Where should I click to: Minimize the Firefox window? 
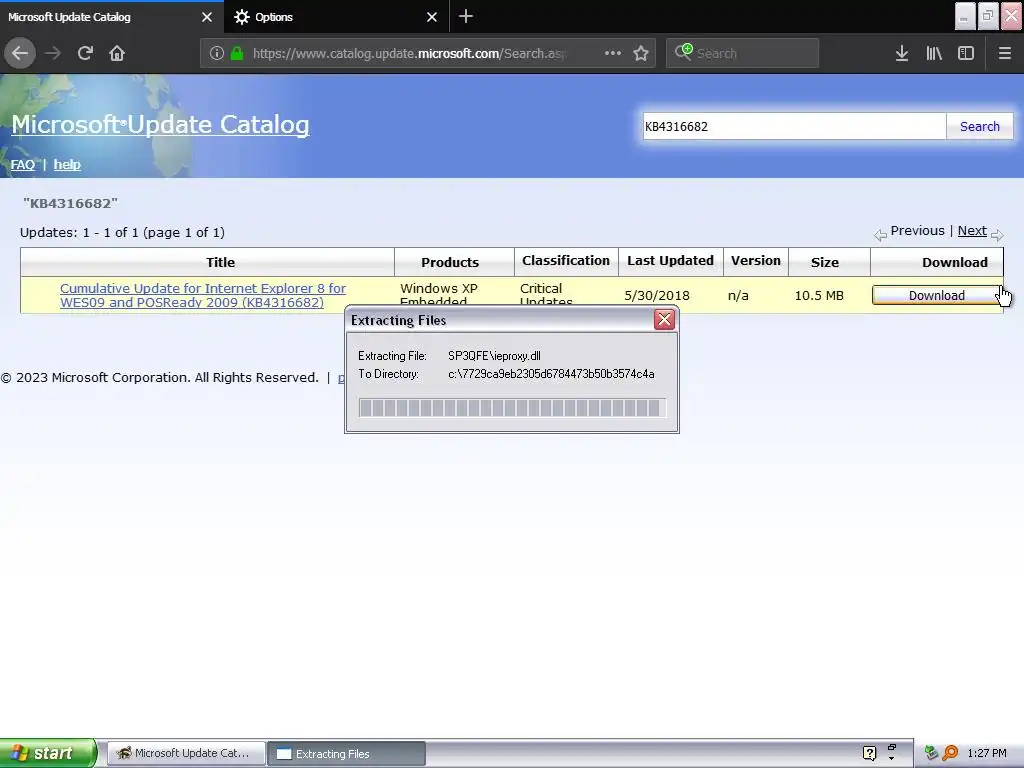pyautogui.click(x=965, y=16)
